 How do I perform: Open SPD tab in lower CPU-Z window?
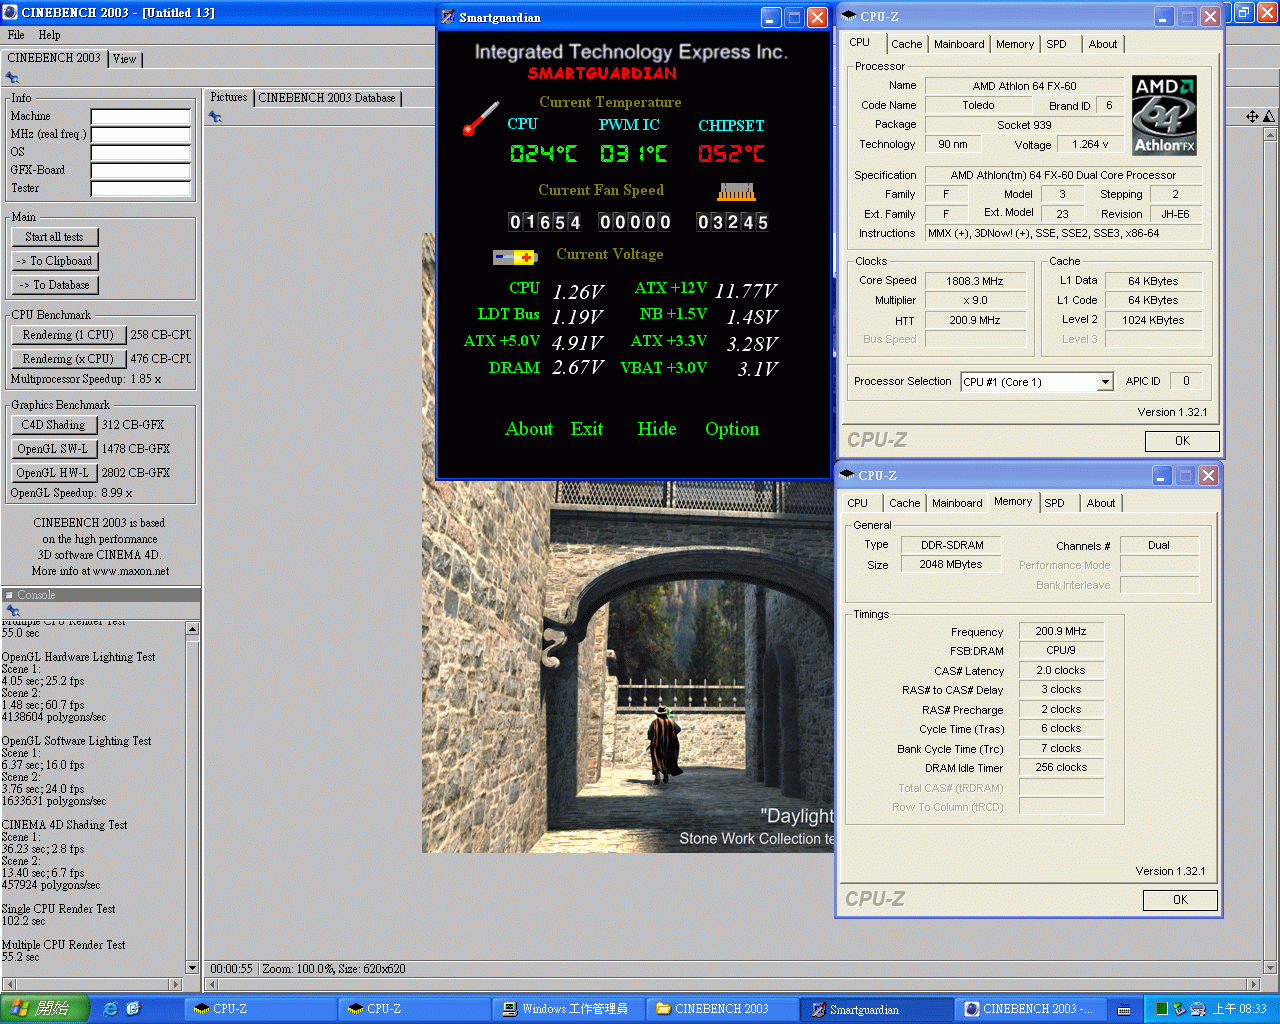click(x=1054, y=503)
